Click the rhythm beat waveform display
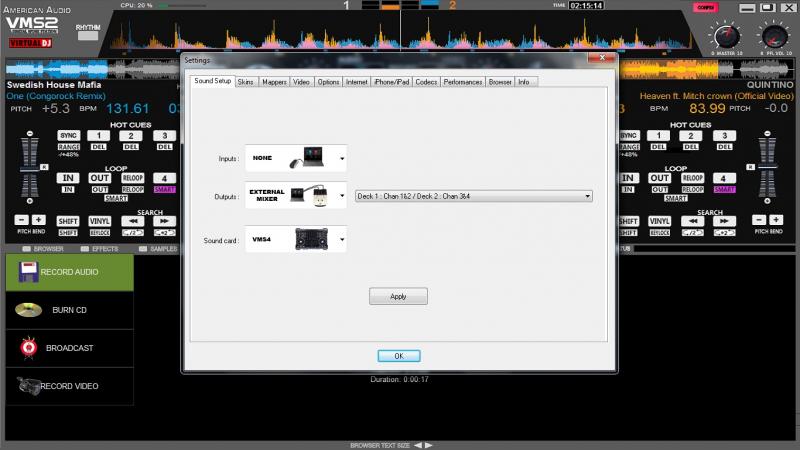 [401, 35]
